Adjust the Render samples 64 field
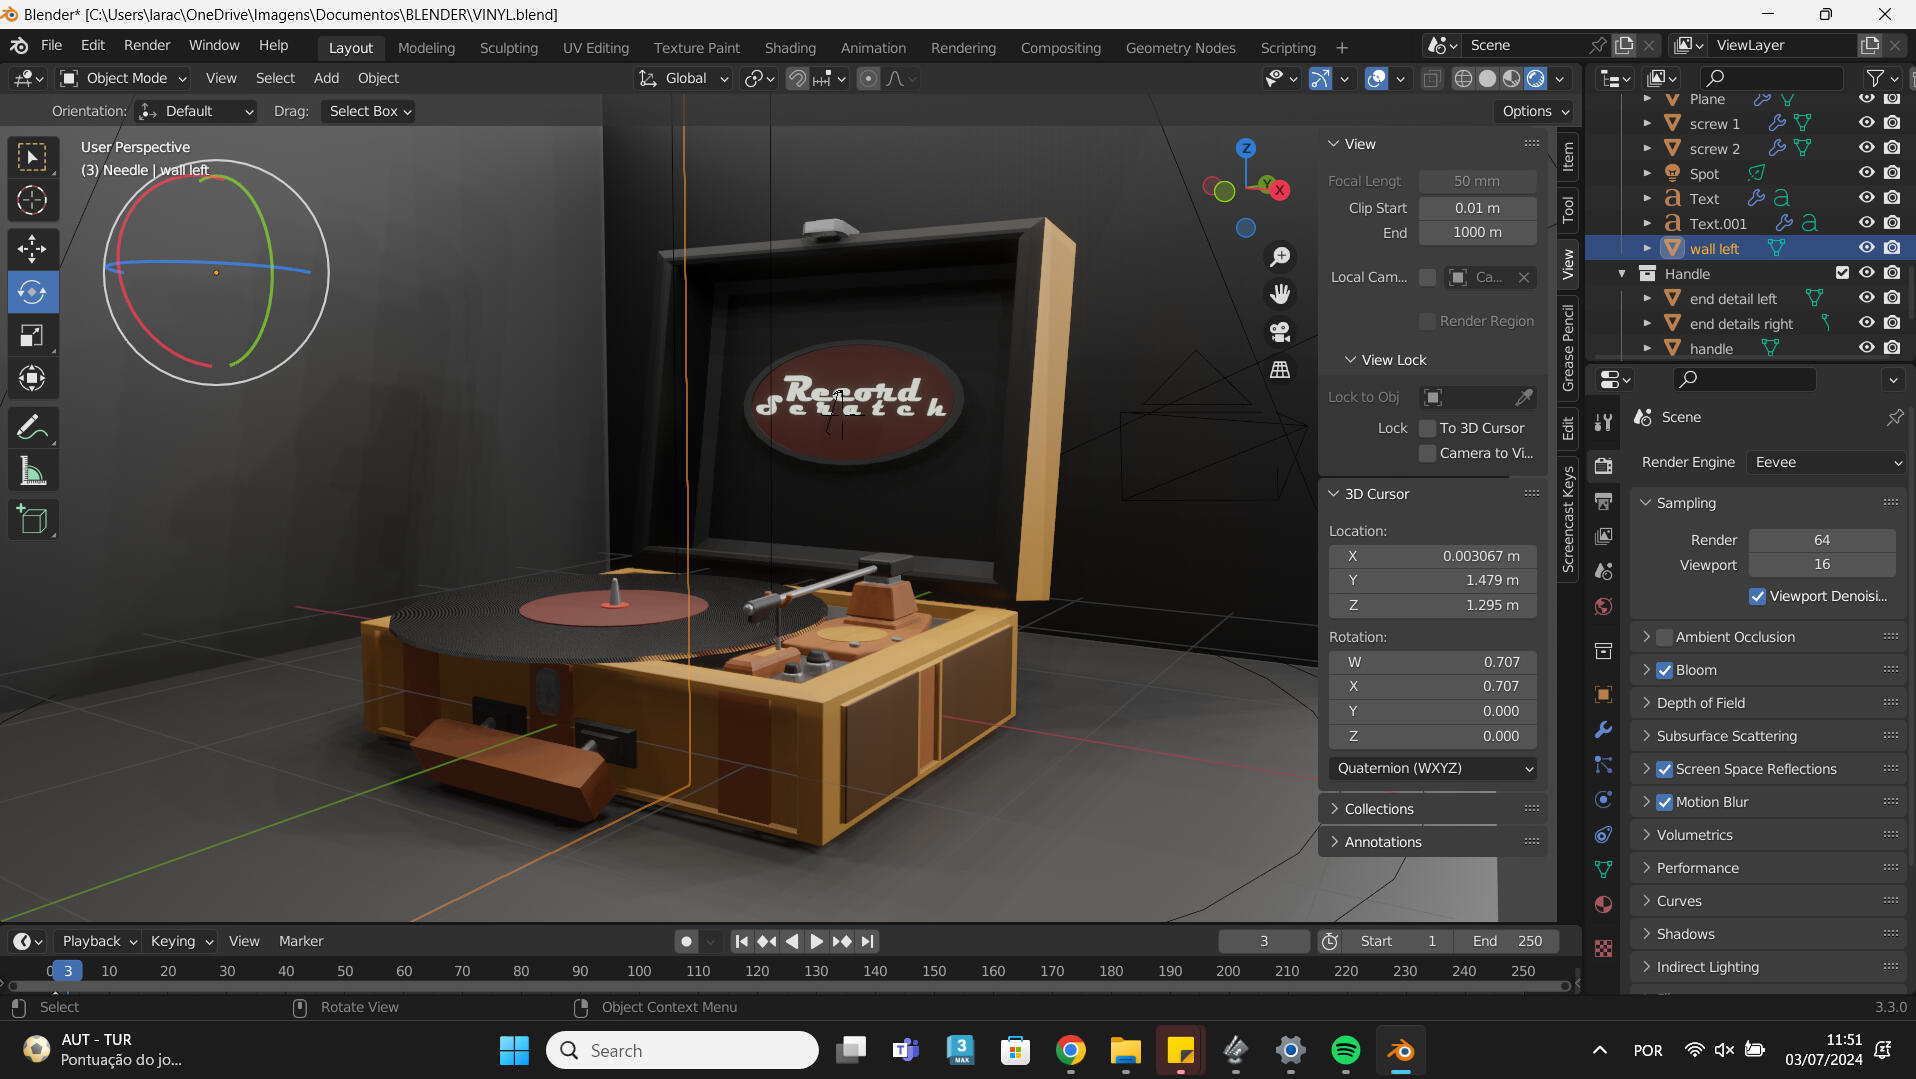Image resolution: width=1916 pixels, height=1079 pixels. (1822, 540)
